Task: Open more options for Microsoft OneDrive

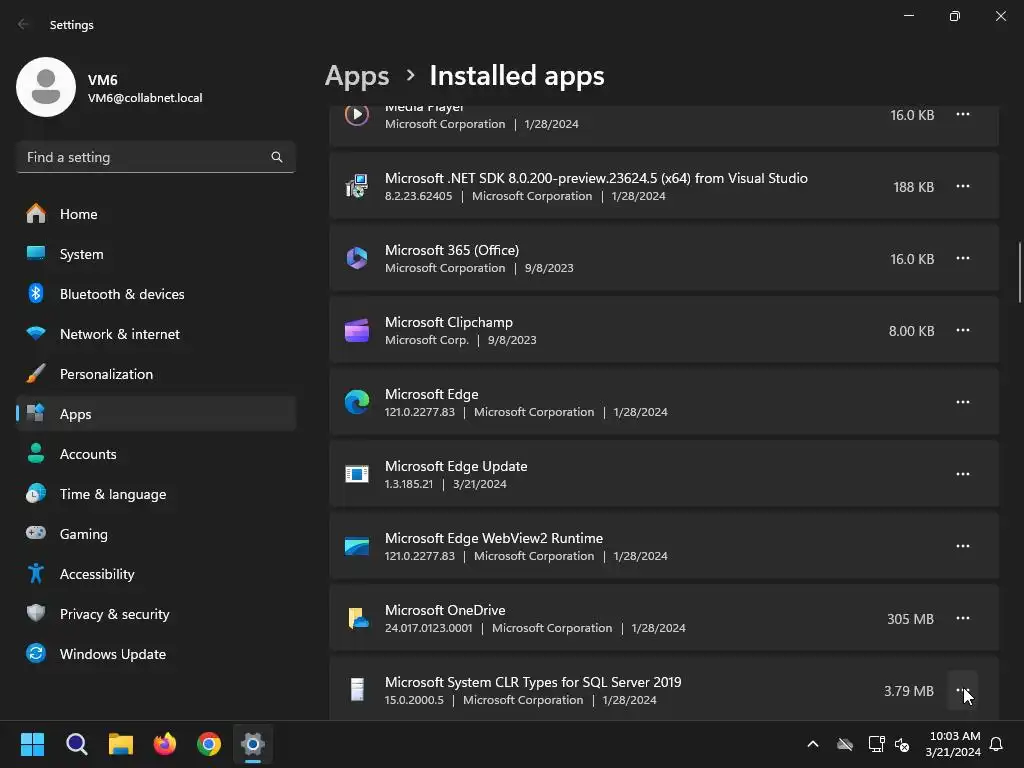Action: (962, 618)
